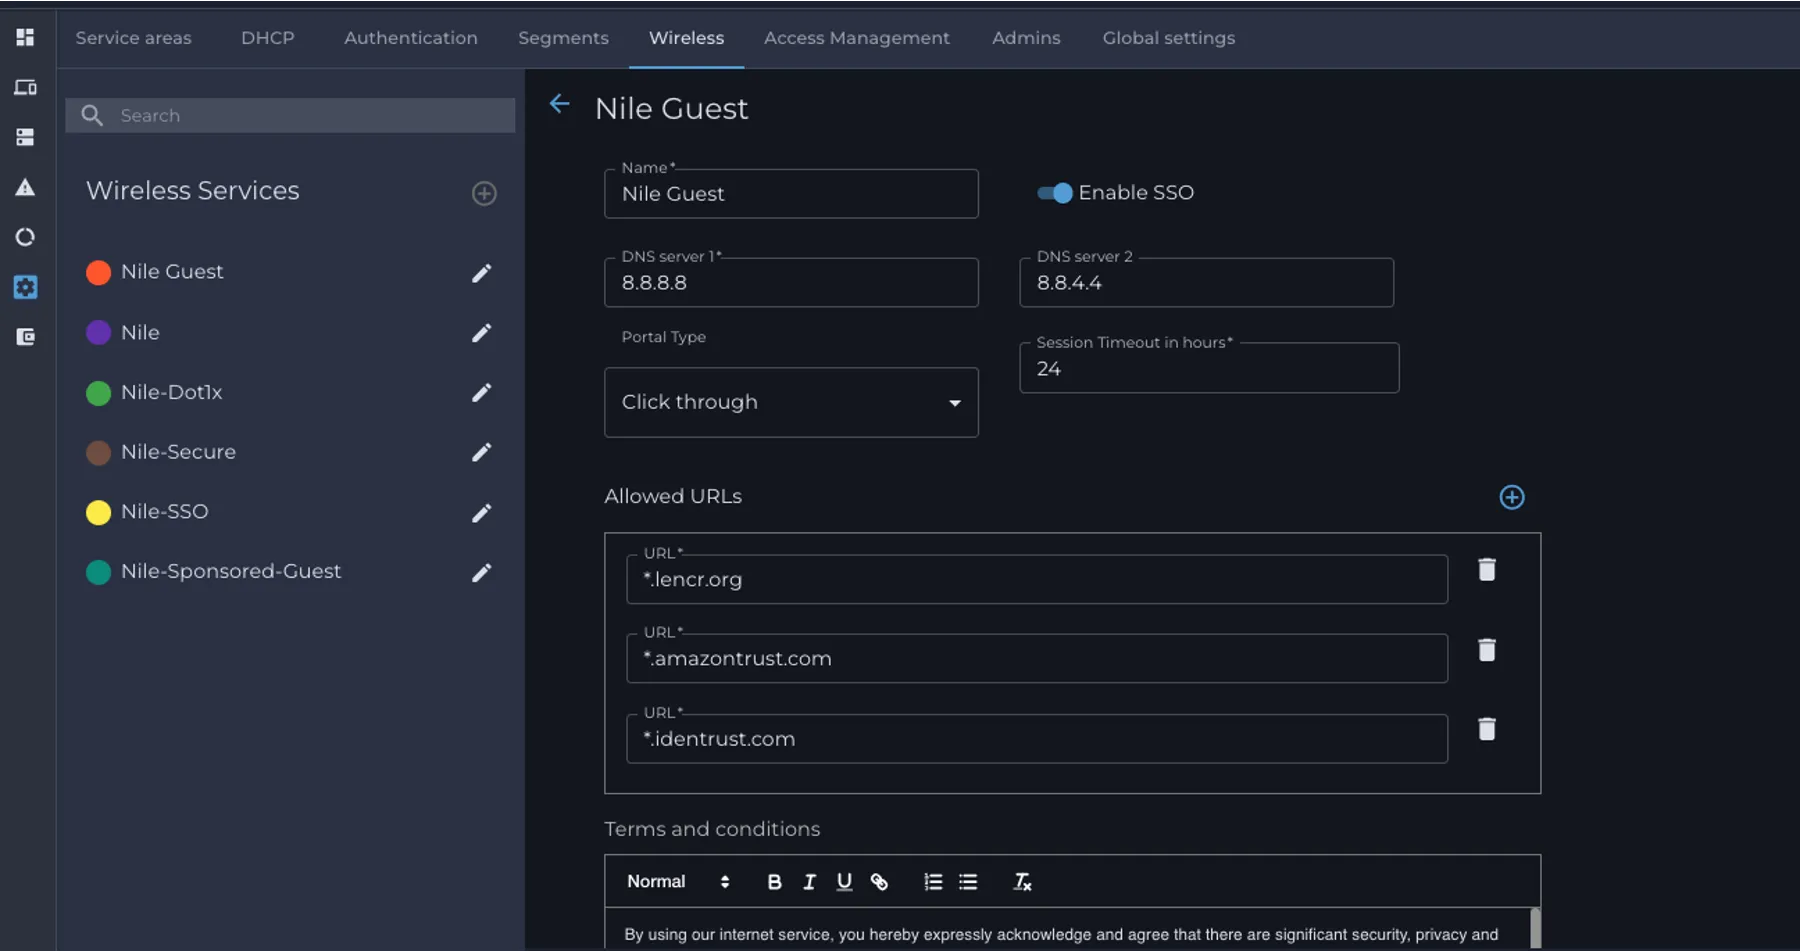Screen dimensions: 1800x952
Task: Toggle underline formatting in the editor
Action: pos(844,882)
